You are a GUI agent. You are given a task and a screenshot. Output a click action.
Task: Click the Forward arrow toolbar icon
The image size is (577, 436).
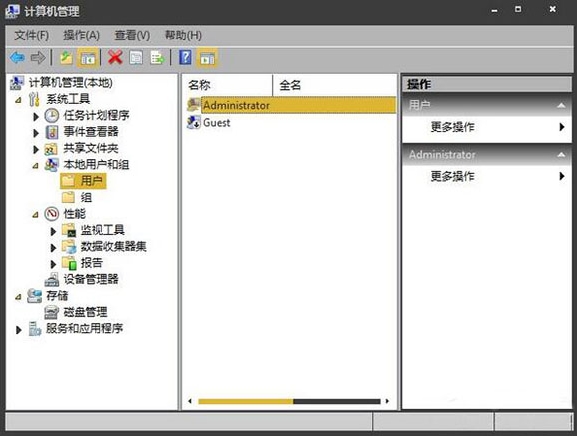(x=38, y=58)
